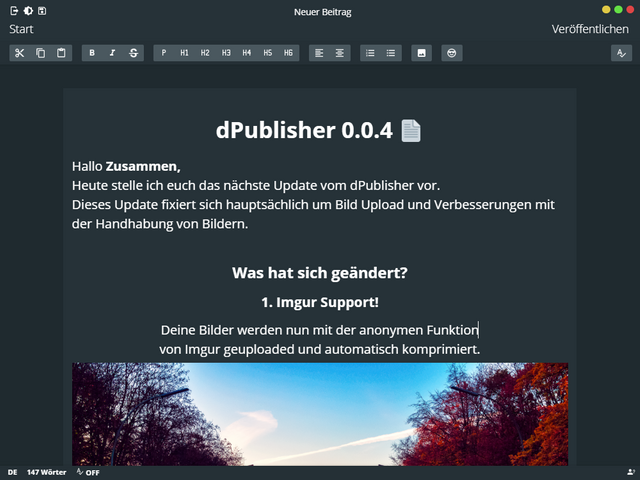This screenshot has width=640, height=480.
Task: Click the Veröffentlichen publish button
Action: point(590,29)
